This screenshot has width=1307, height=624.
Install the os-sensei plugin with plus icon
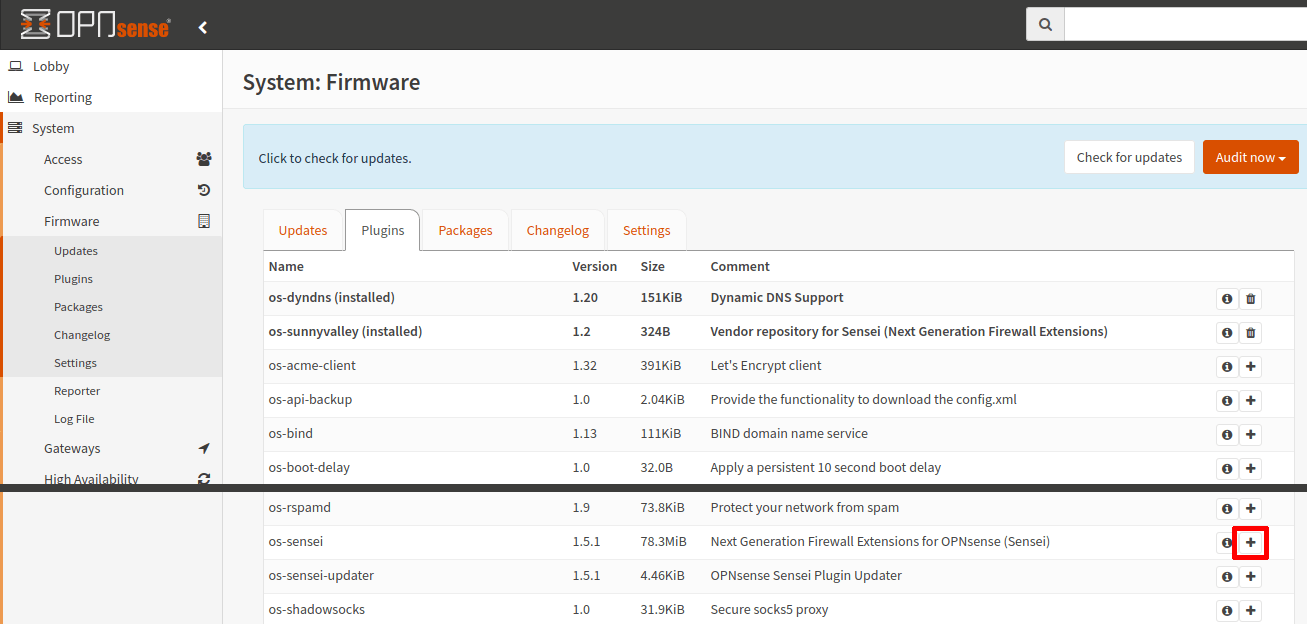[x=1250, y=542]
